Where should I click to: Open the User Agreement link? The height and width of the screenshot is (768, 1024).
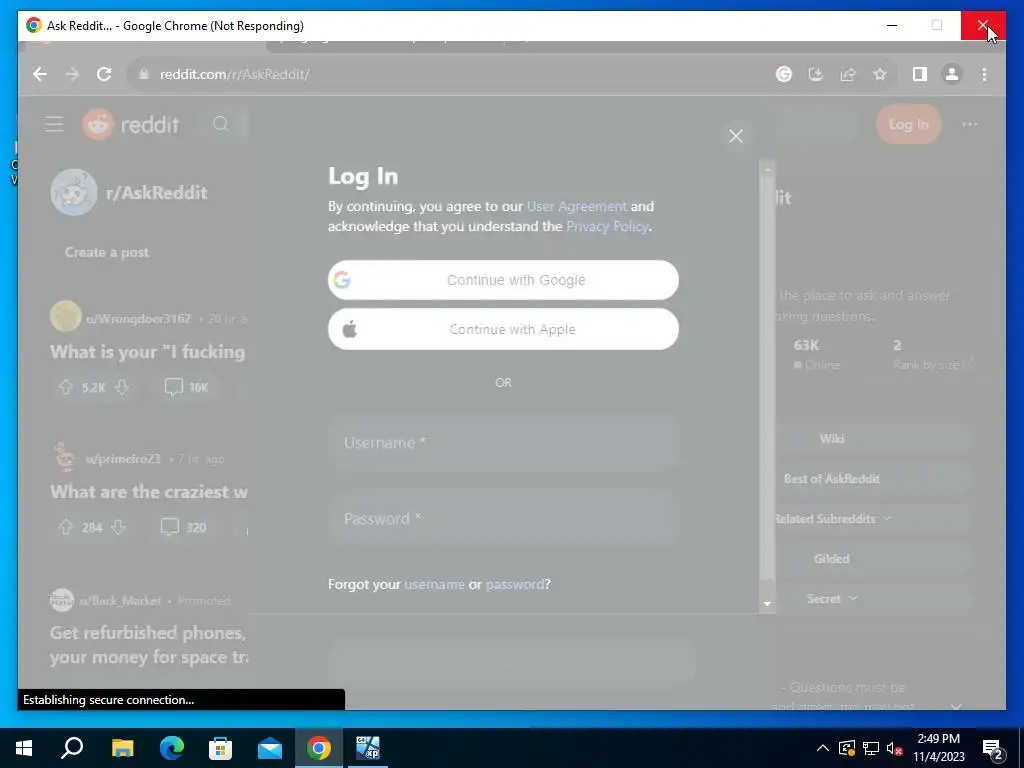[577, 206]
